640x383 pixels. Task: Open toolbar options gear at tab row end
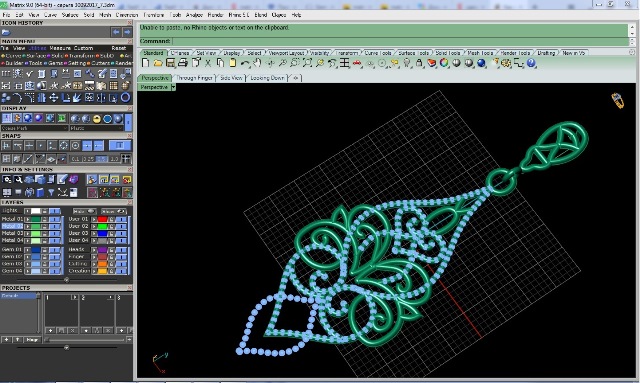632,52
